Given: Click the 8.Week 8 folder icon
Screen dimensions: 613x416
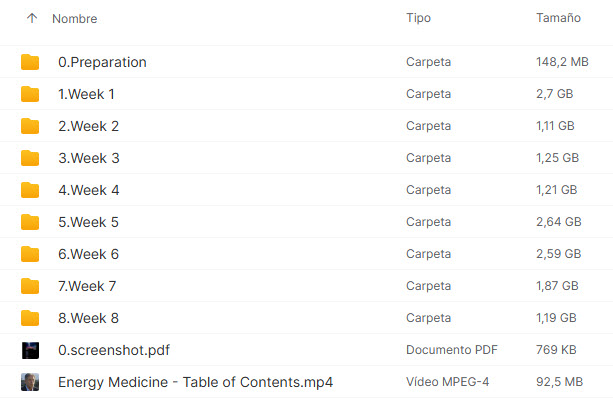Looking at the screenshot, I should [30, 318].
